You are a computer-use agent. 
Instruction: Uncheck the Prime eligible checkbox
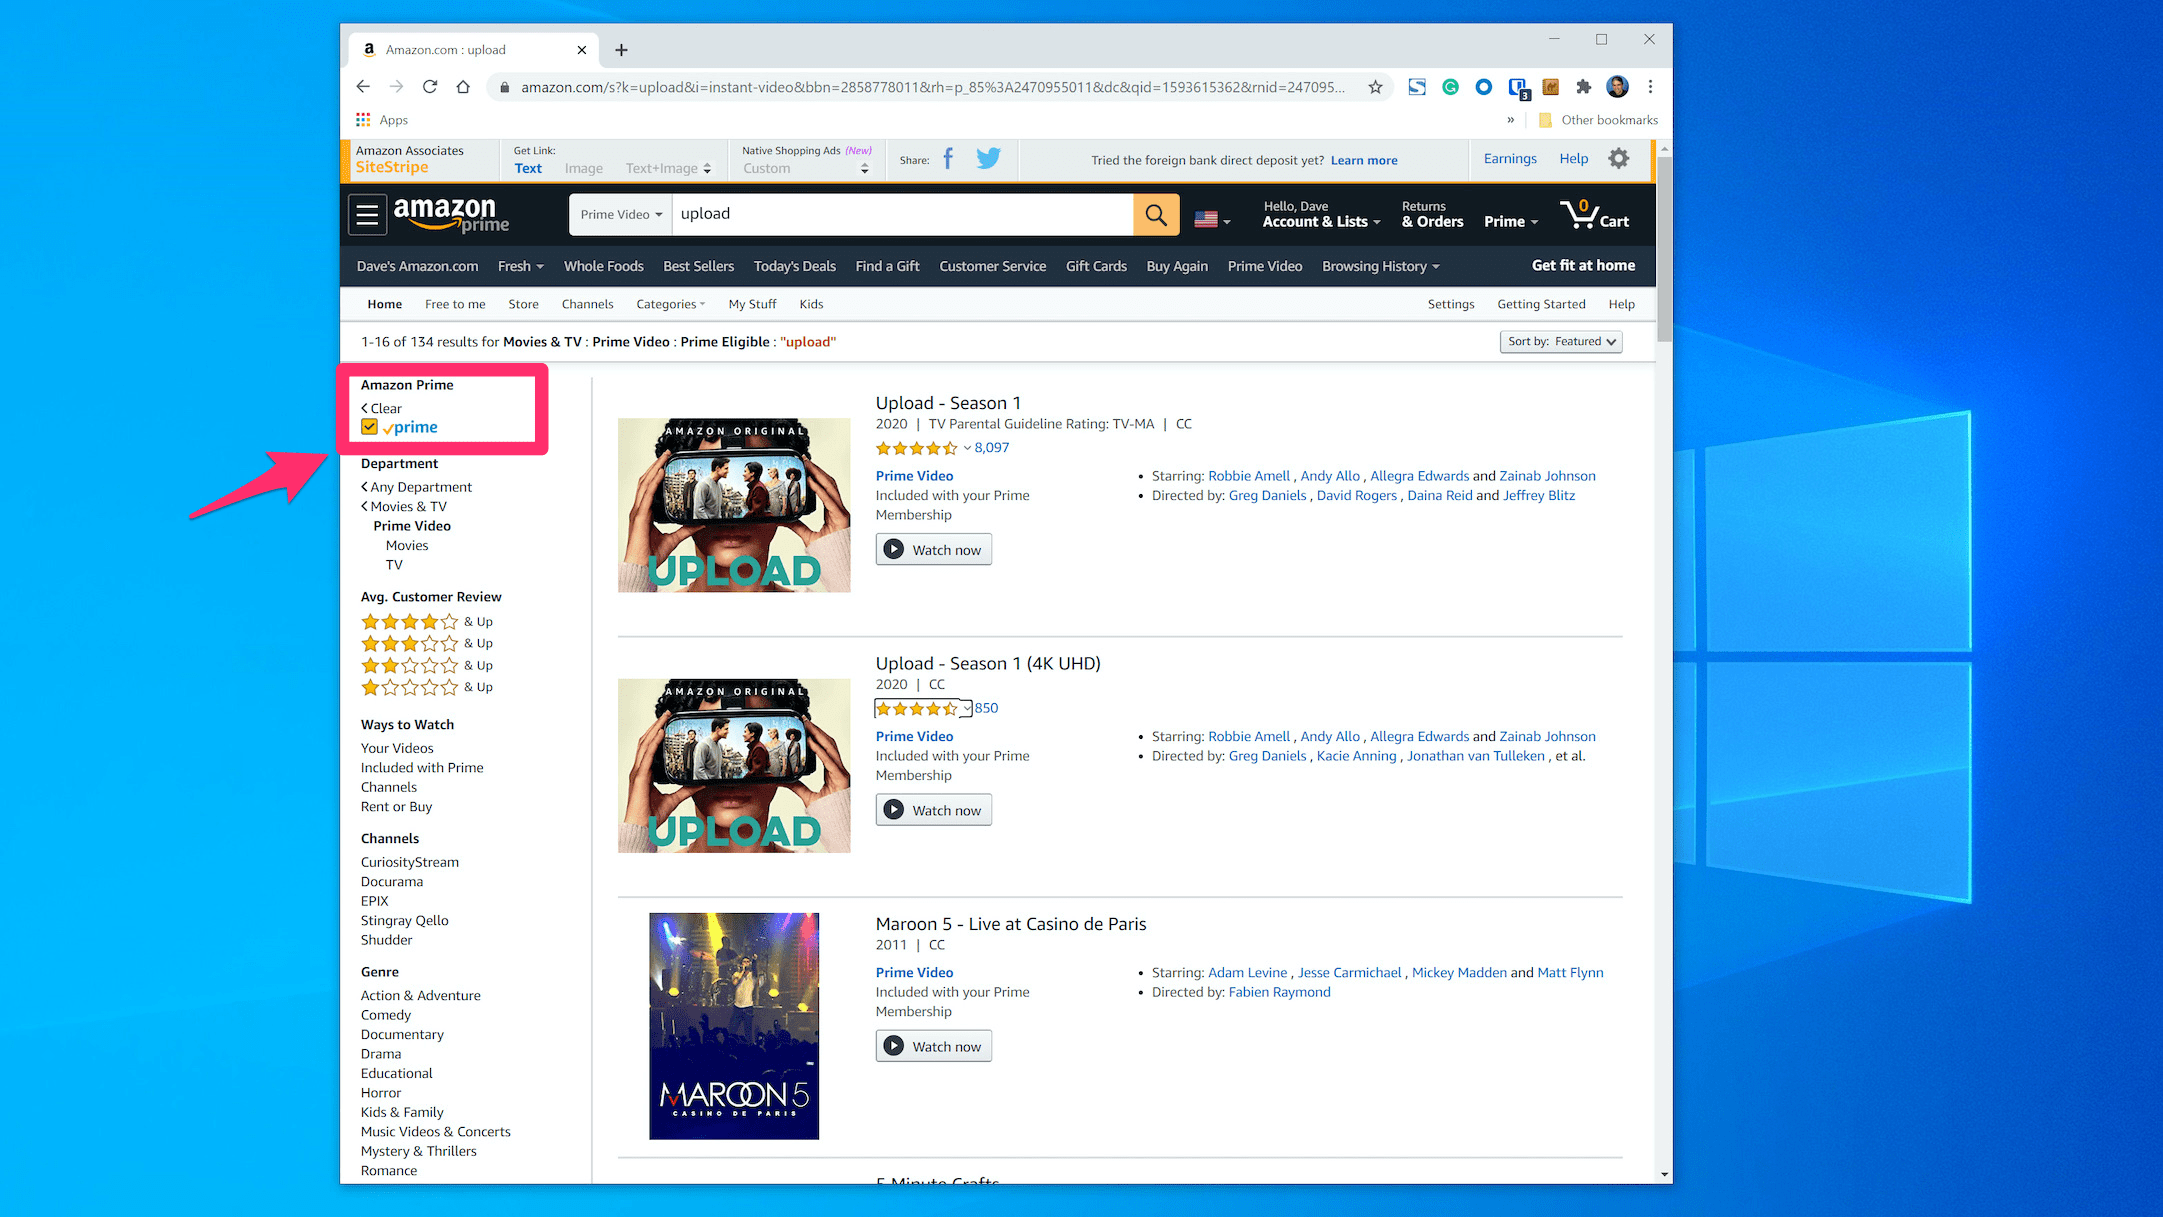click(x=370, y=427)
